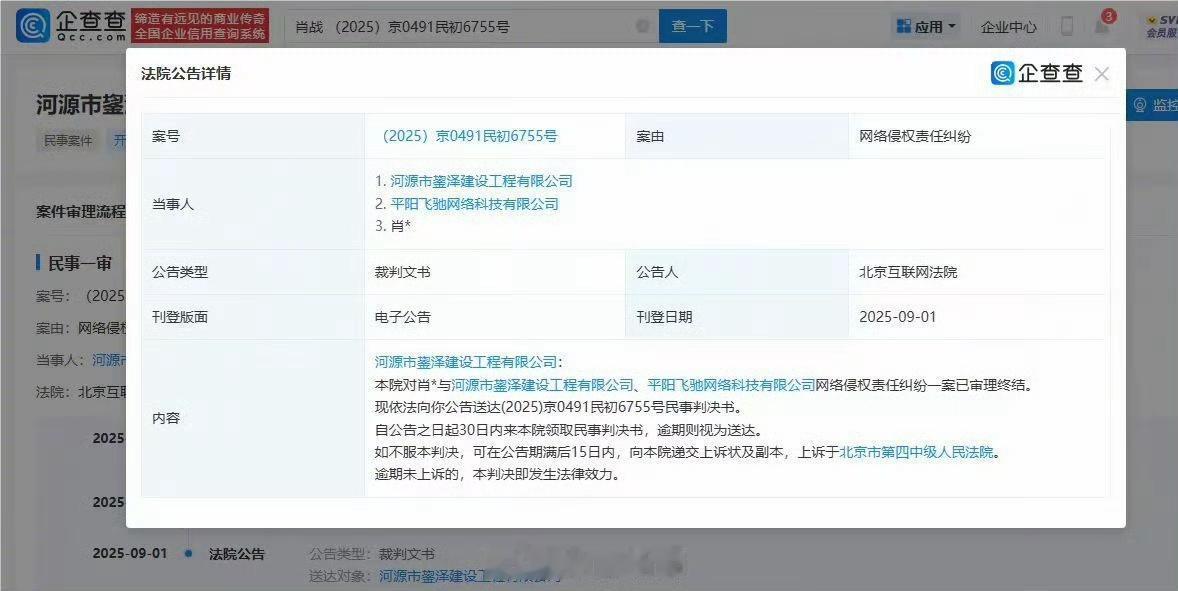This screenshot has width=1178, height=591.
Task: Select the 网络侵权责任纠纷 cell text
Action: click(x=915, y=136)
